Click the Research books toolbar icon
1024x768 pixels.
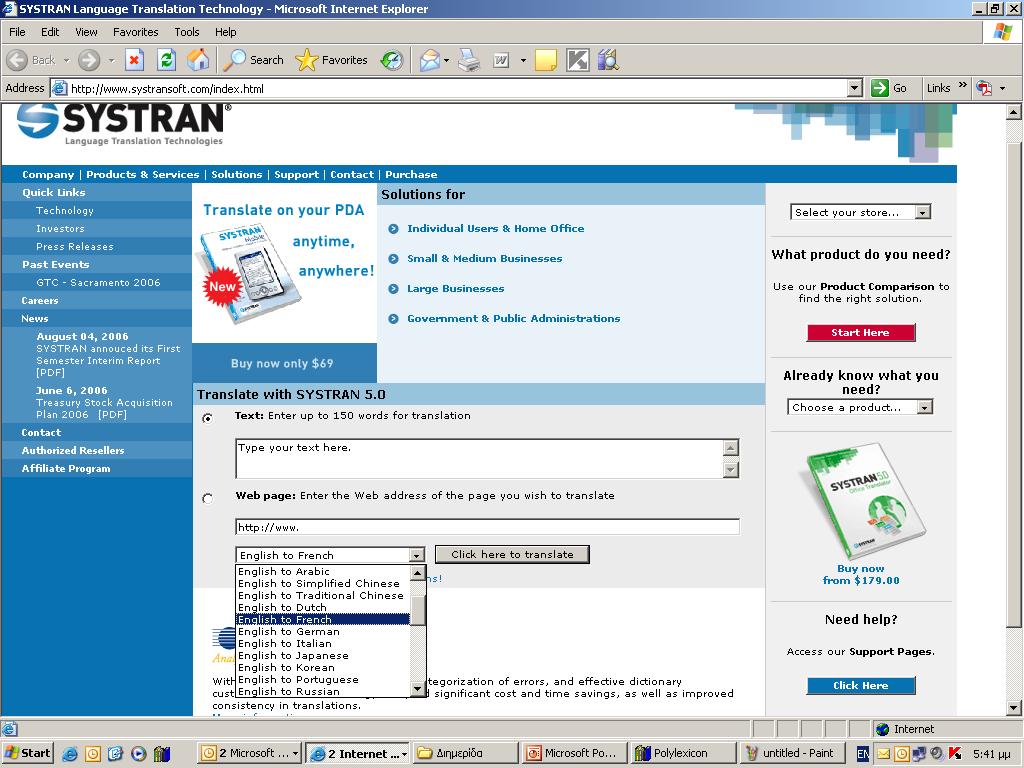(x=608, y=60)
